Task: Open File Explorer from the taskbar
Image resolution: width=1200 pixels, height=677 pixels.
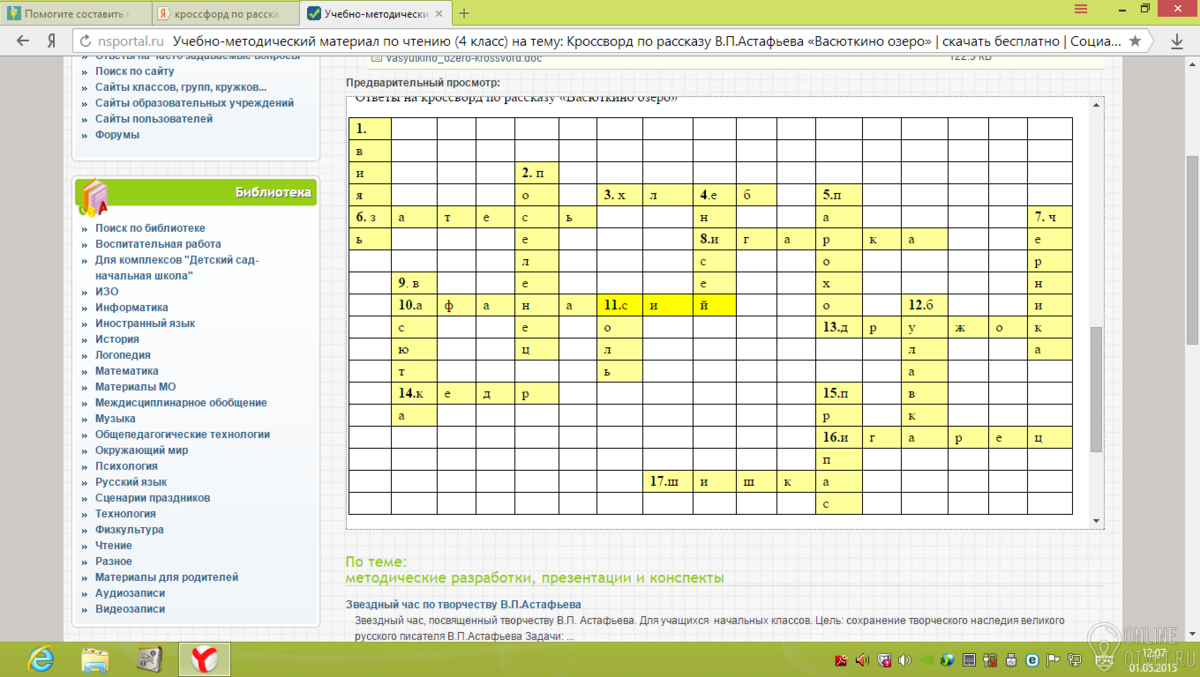Action: pyautogui.click(x=95, y=659)
